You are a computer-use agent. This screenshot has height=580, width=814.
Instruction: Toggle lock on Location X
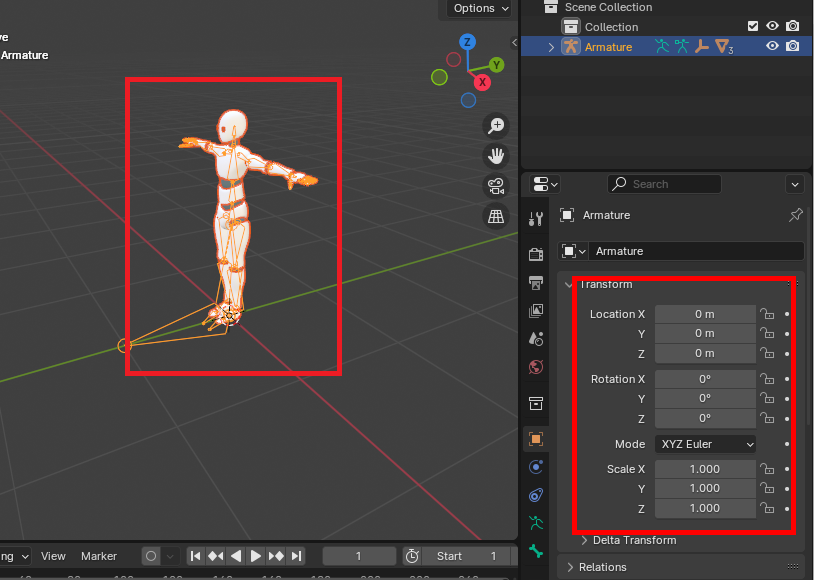coord(767,314)
